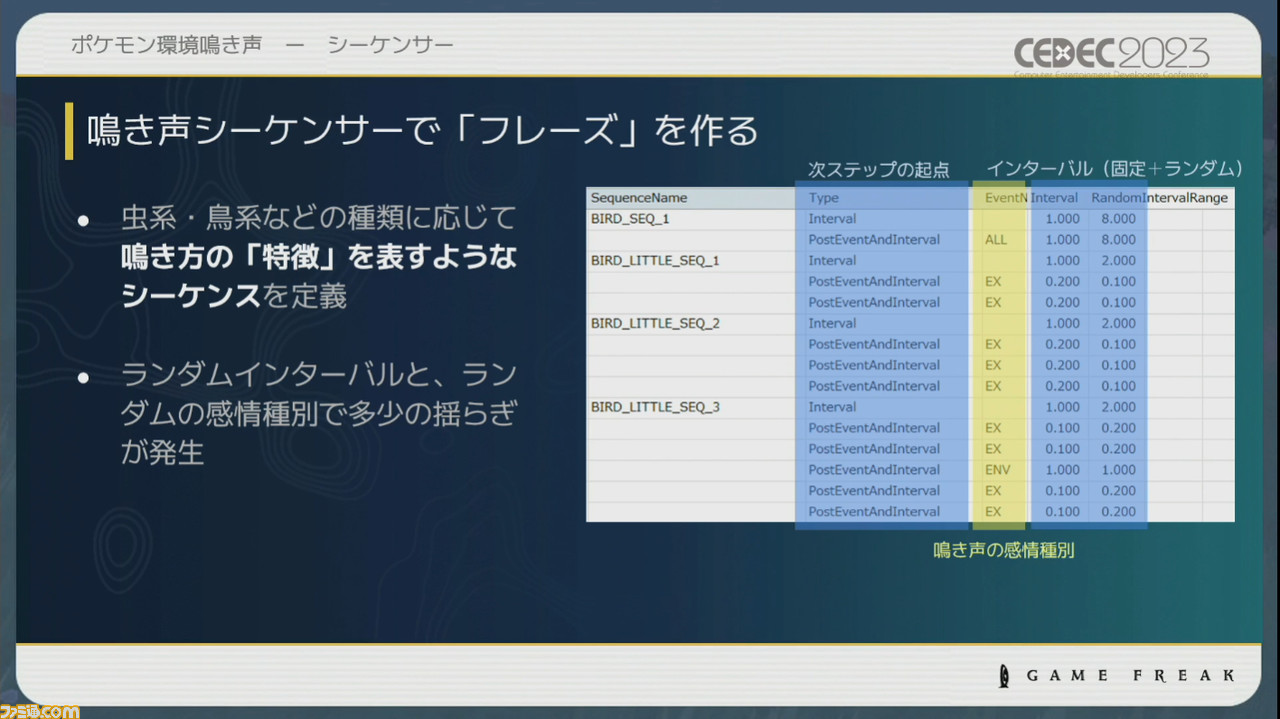Click the lower ファミ通.com corner watermark
The height and width of the screenshot is (719, 1280).
pyautogui.click(x=40, y=712)
